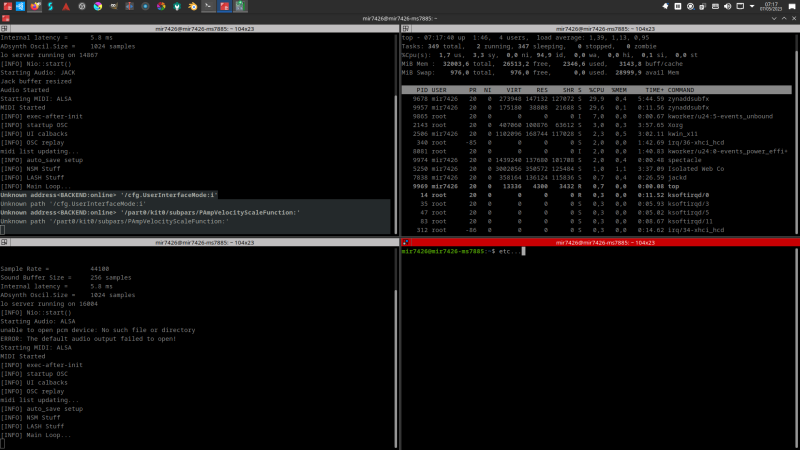The height and width of the screenshot is (450, 800).
Task: Focus the top-left pane title bar
Action: point(204,29)
